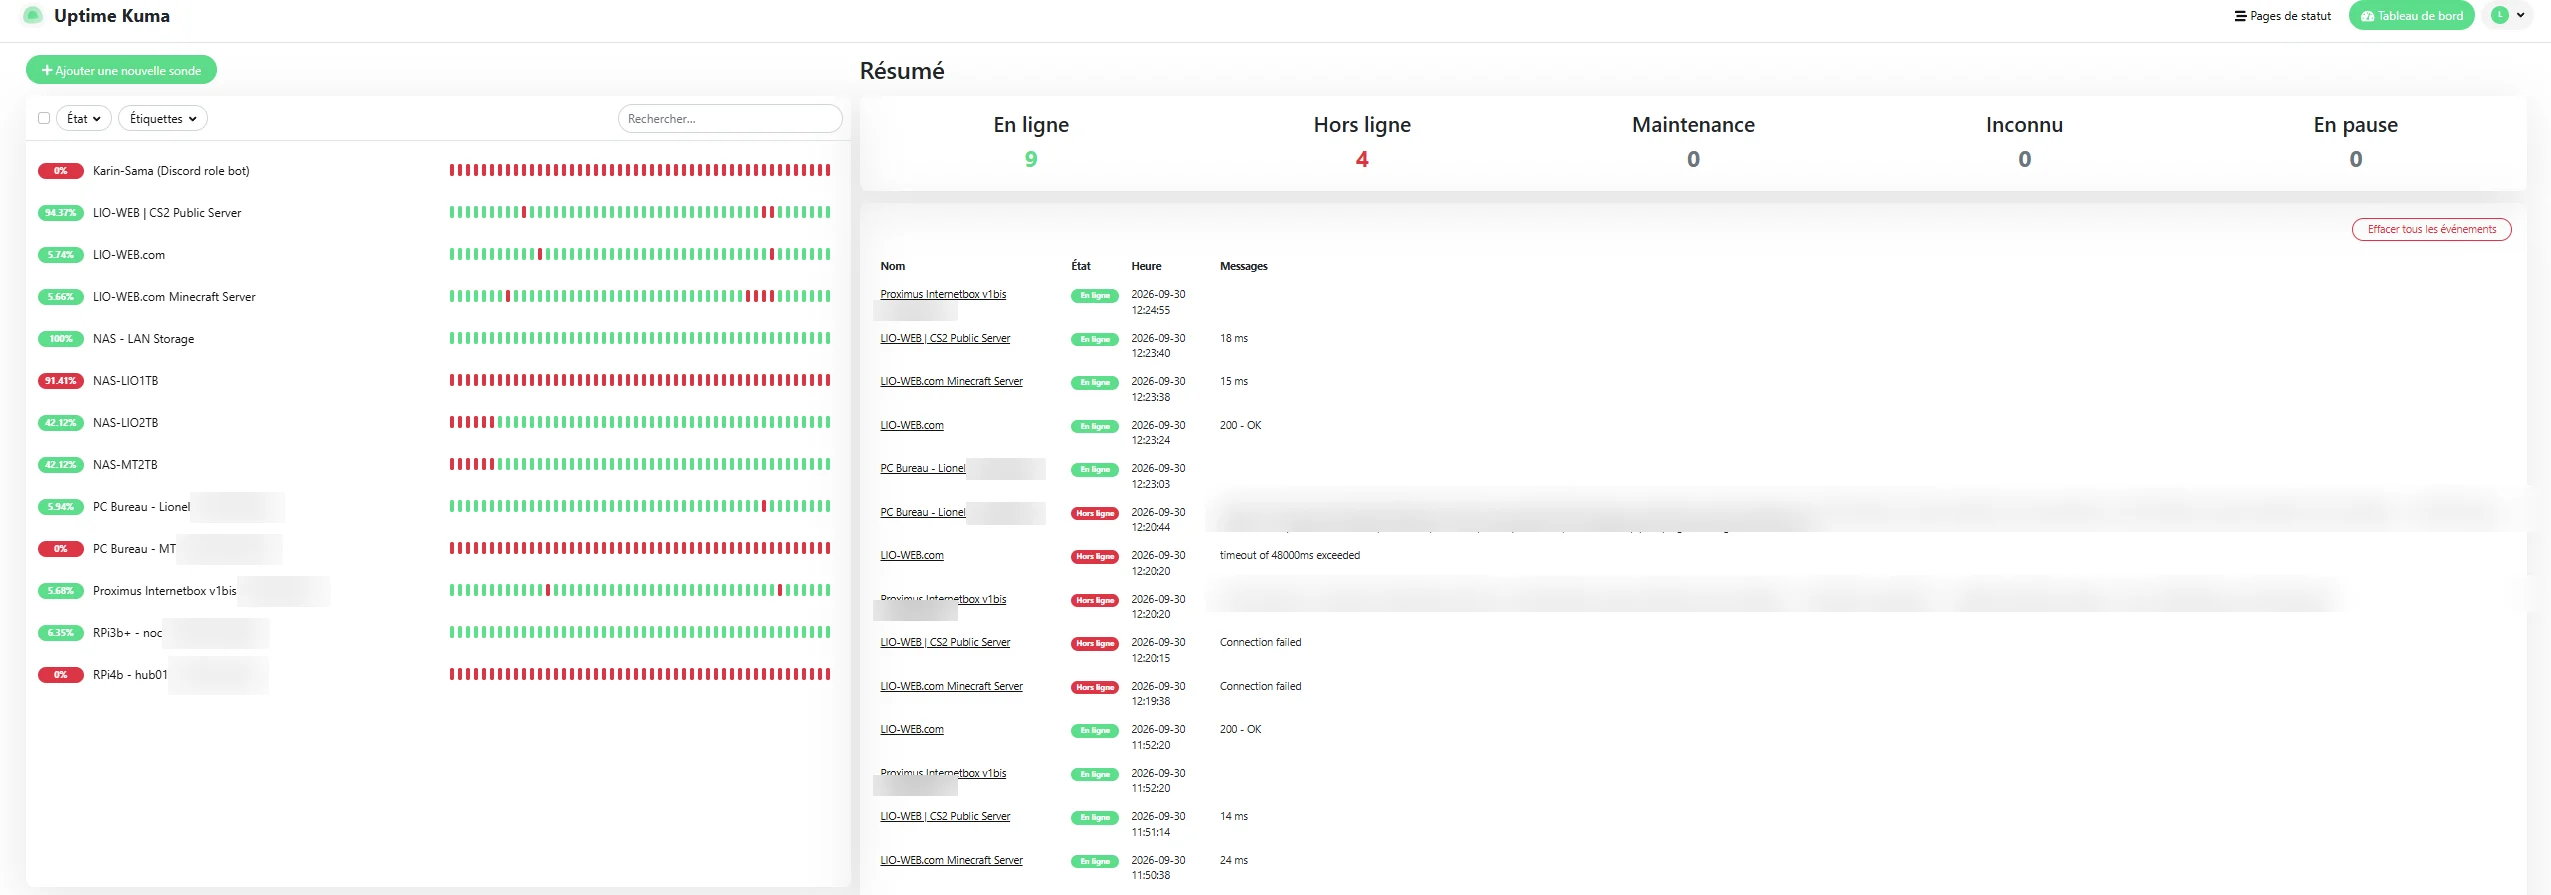Select the NAS - LAN Storage monitor

(437, 339)
